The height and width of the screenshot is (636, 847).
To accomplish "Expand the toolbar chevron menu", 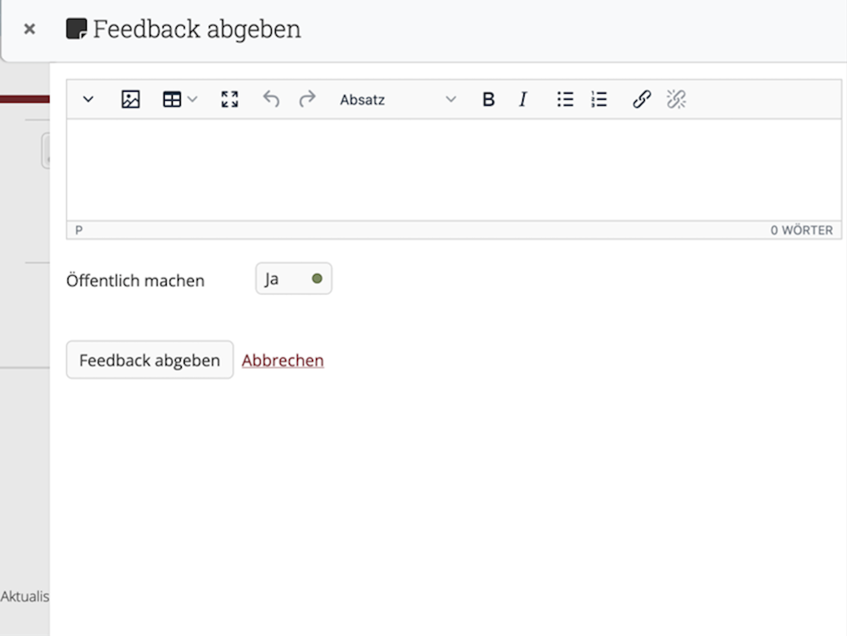I will point(88,99).
